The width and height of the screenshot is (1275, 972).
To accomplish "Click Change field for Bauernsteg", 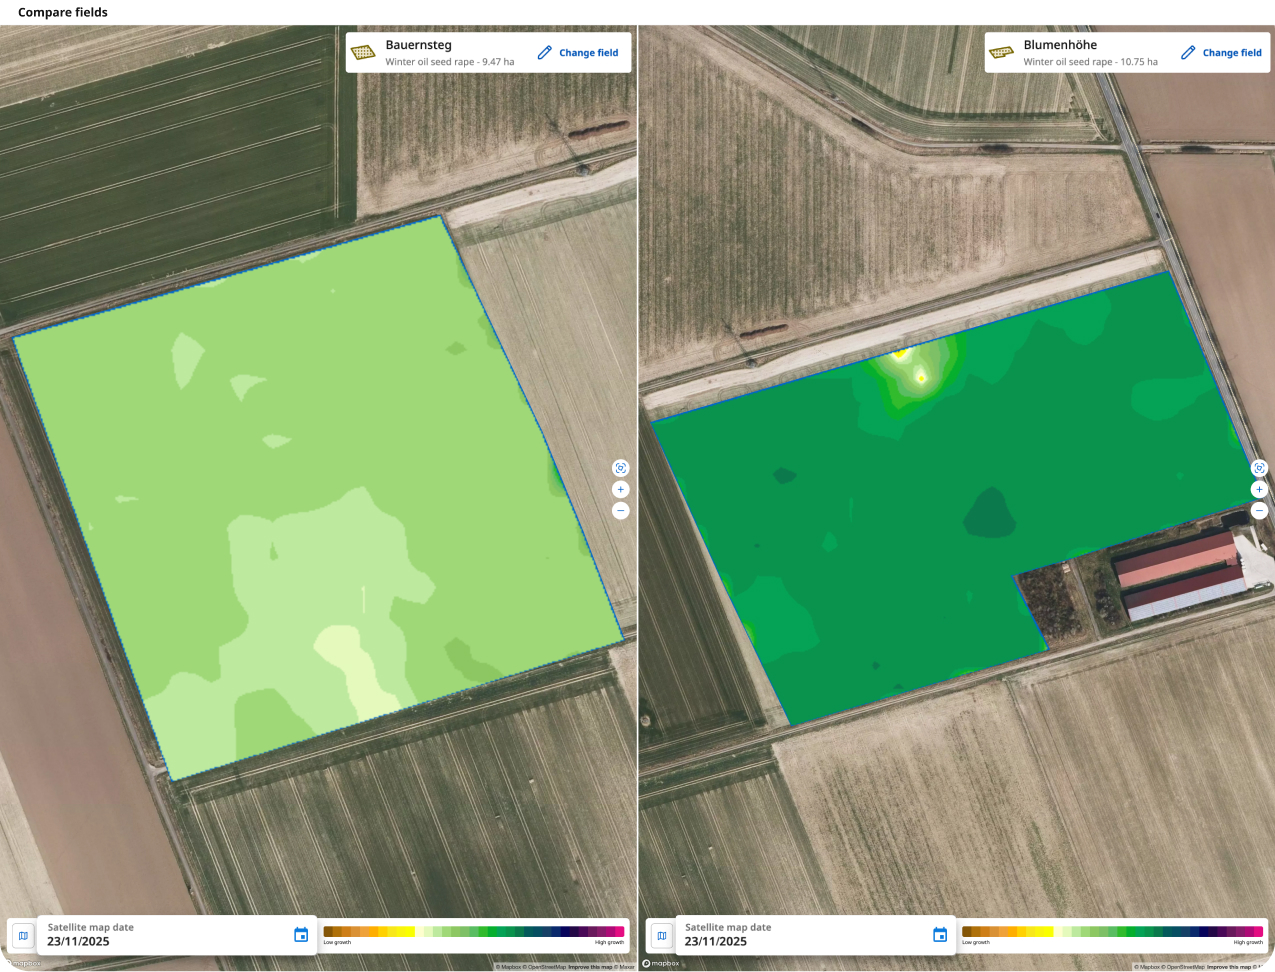I will point(588,53).
